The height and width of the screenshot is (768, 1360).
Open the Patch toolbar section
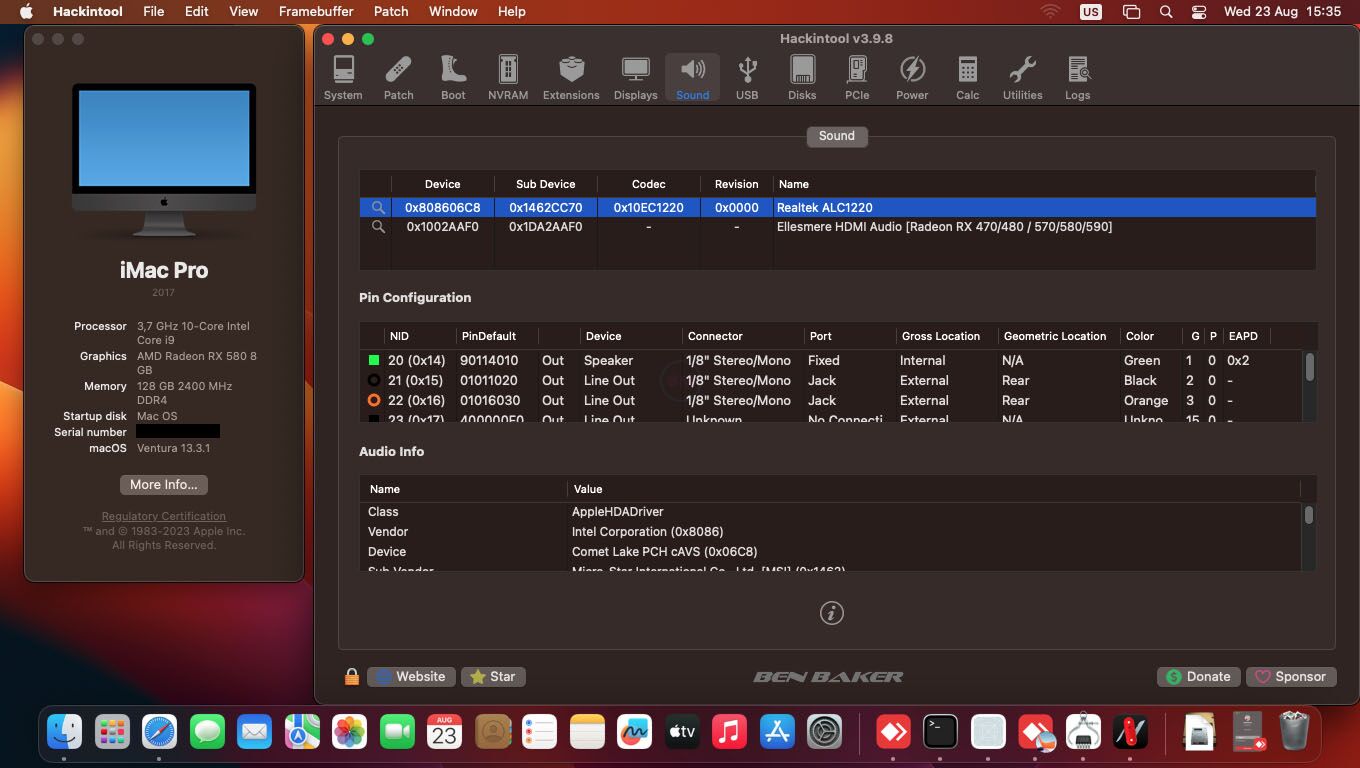(x=398, y=78)
